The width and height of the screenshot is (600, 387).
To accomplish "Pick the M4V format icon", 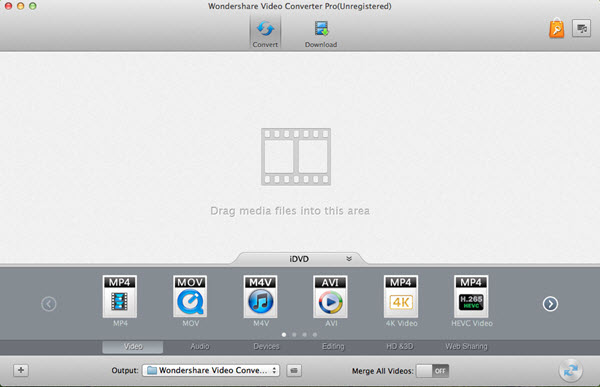I will [x=261, y=297].
